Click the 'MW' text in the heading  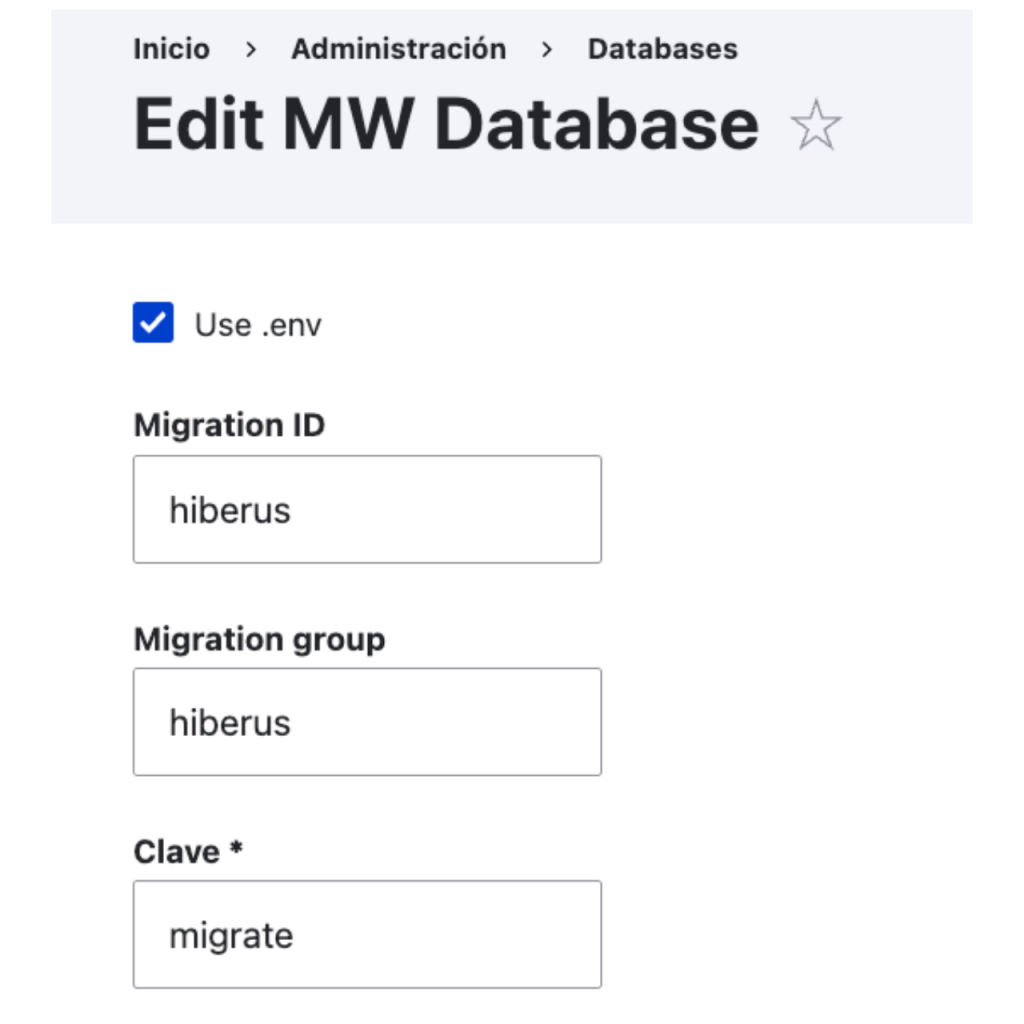pyautogui.click(x=349, y=125)
